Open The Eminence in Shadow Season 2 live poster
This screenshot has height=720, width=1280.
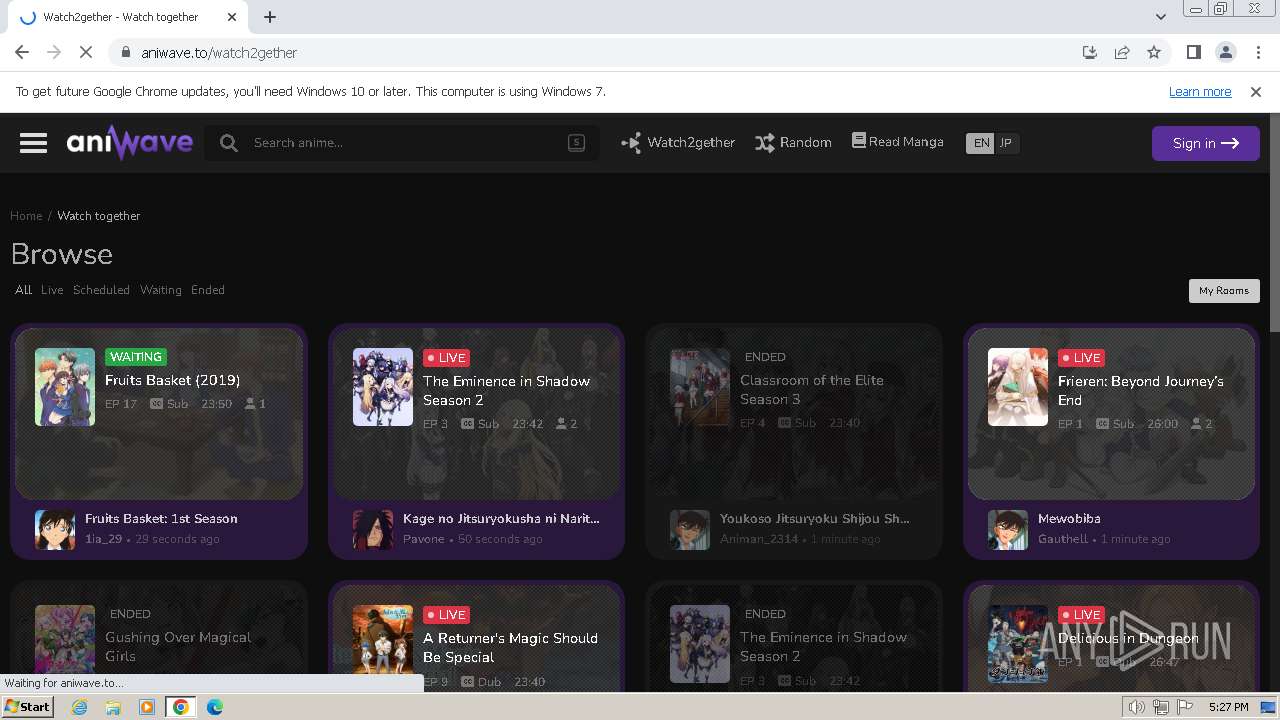pos(383,387)
